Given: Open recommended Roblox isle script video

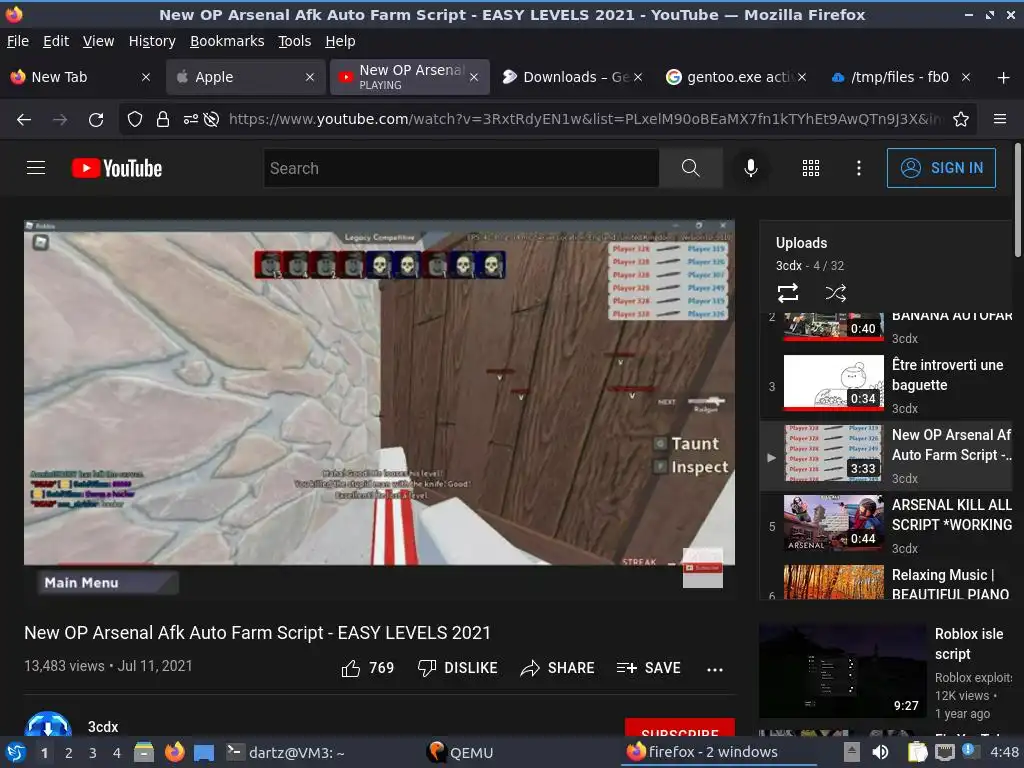Looking at the screenshot, I should click(x=886, y=672).
